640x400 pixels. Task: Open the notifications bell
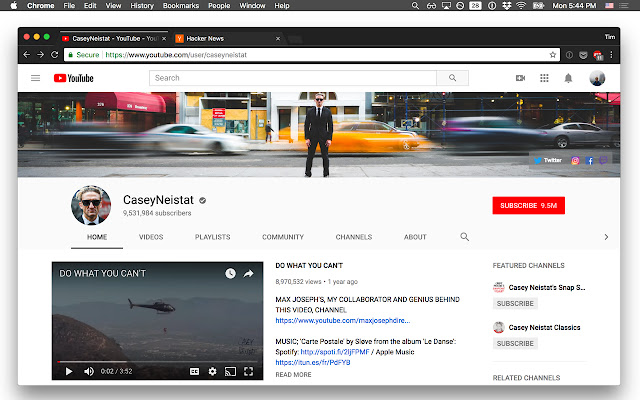(x=568, y=78)
